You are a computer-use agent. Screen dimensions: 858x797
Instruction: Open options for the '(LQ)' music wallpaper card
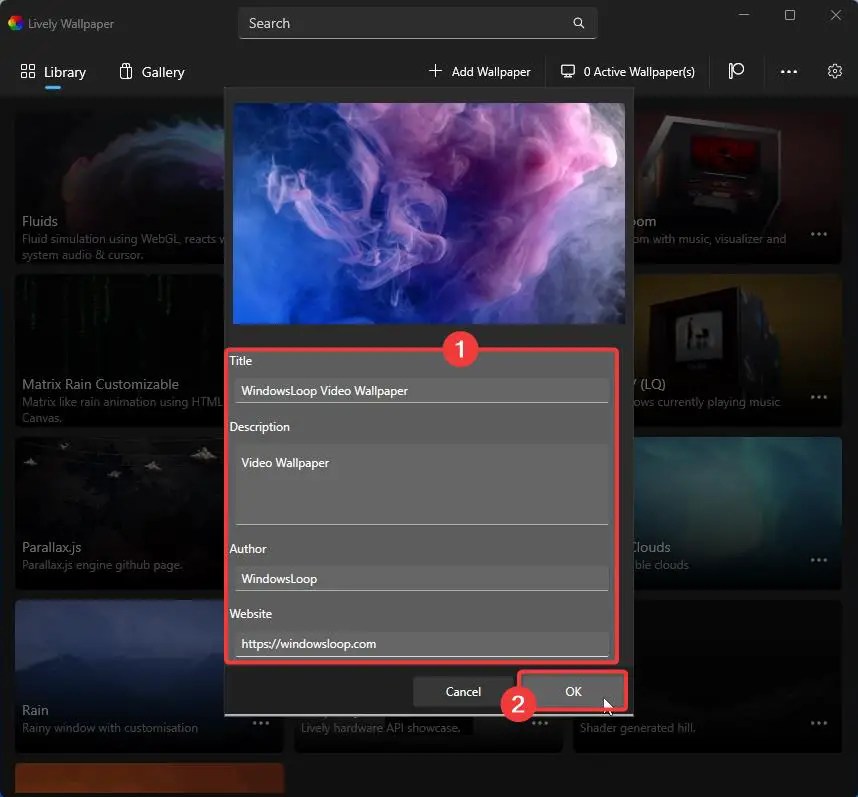pos(819,397)
